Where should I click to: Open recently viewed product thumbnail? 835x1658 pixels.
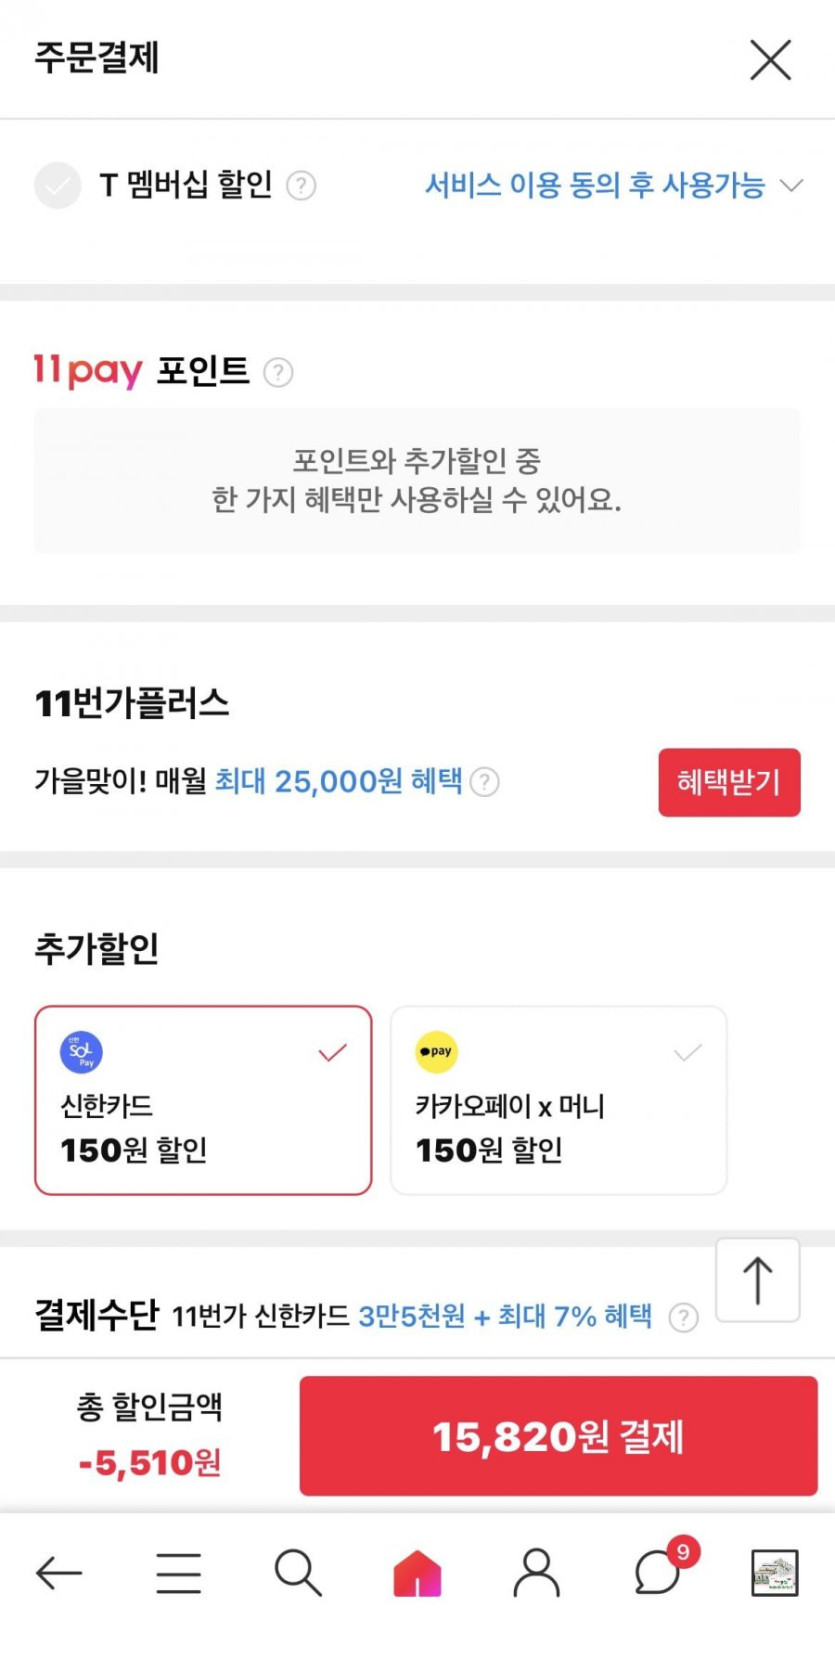click(775, 1573)
